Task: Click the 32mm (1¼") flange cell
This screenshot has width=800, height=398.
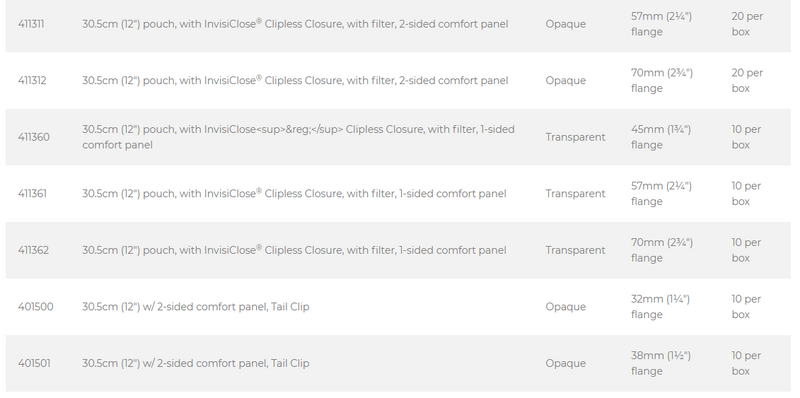Action: 660,307
